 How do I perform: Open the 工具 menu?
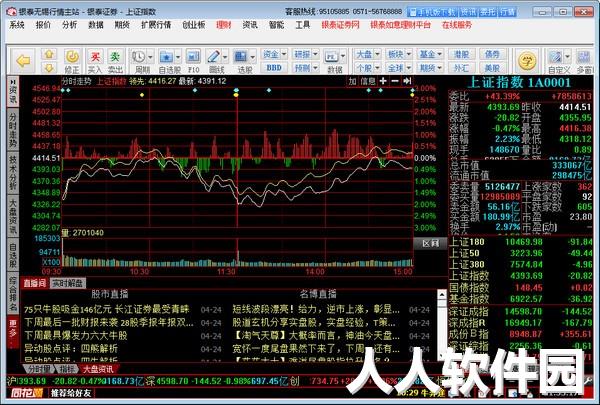click(302, 25)
